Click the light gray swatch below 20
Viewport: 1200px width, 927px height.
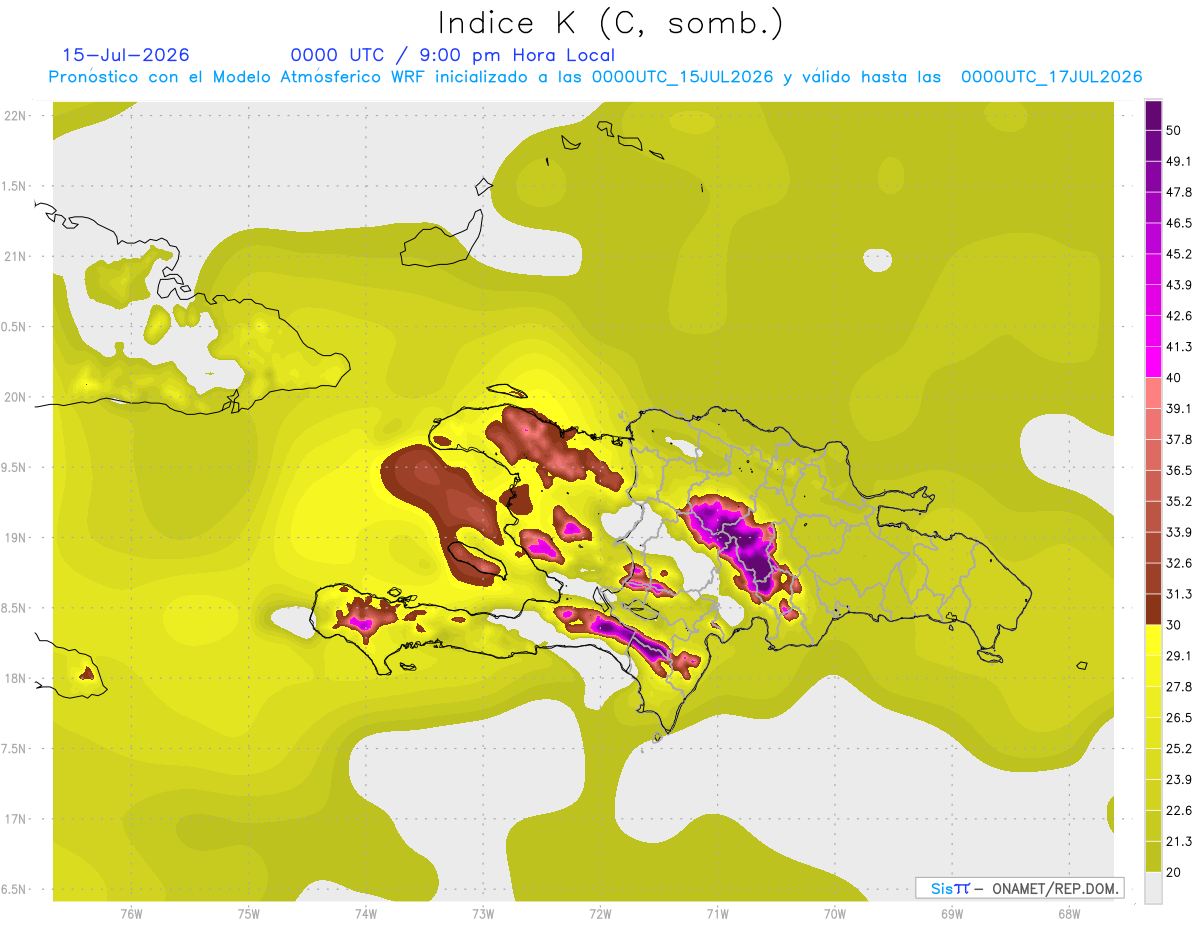click(x=1153, y=887)
